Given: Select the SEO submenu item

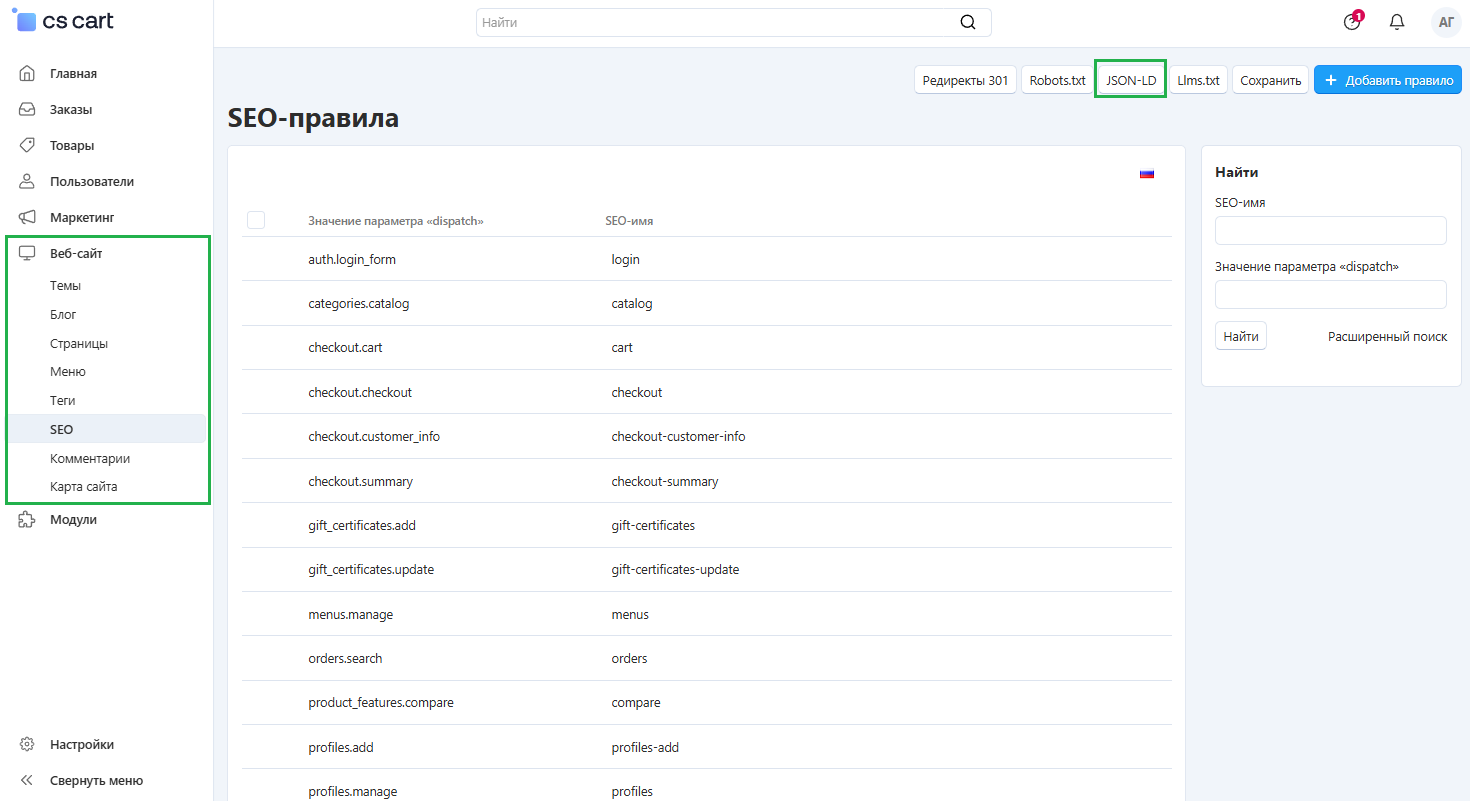Looking at the screenshot, I should click(x=106, y=429).
